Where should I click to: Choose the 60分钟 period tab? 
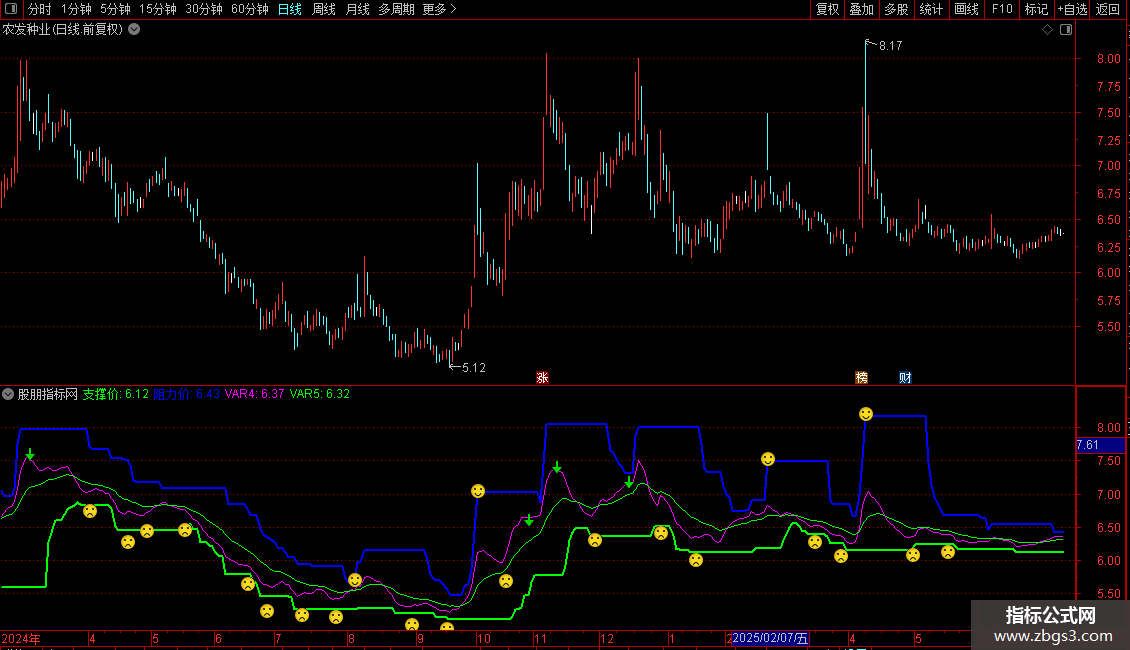[x=250, y=9]
